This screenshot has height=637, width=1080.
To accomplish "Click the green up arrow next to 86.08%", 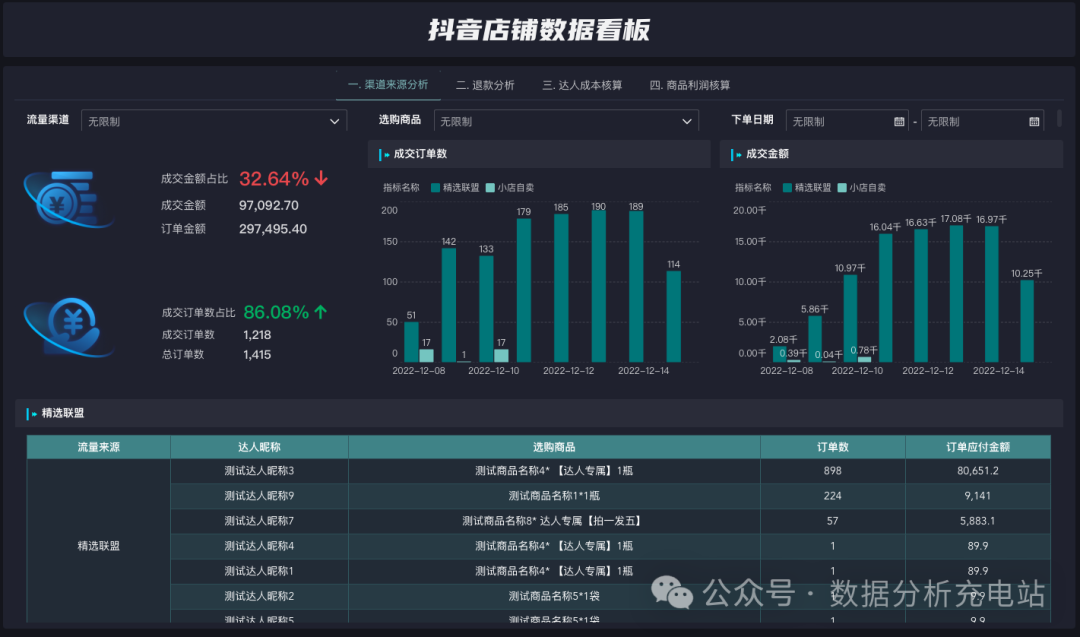I will (320, 312).
